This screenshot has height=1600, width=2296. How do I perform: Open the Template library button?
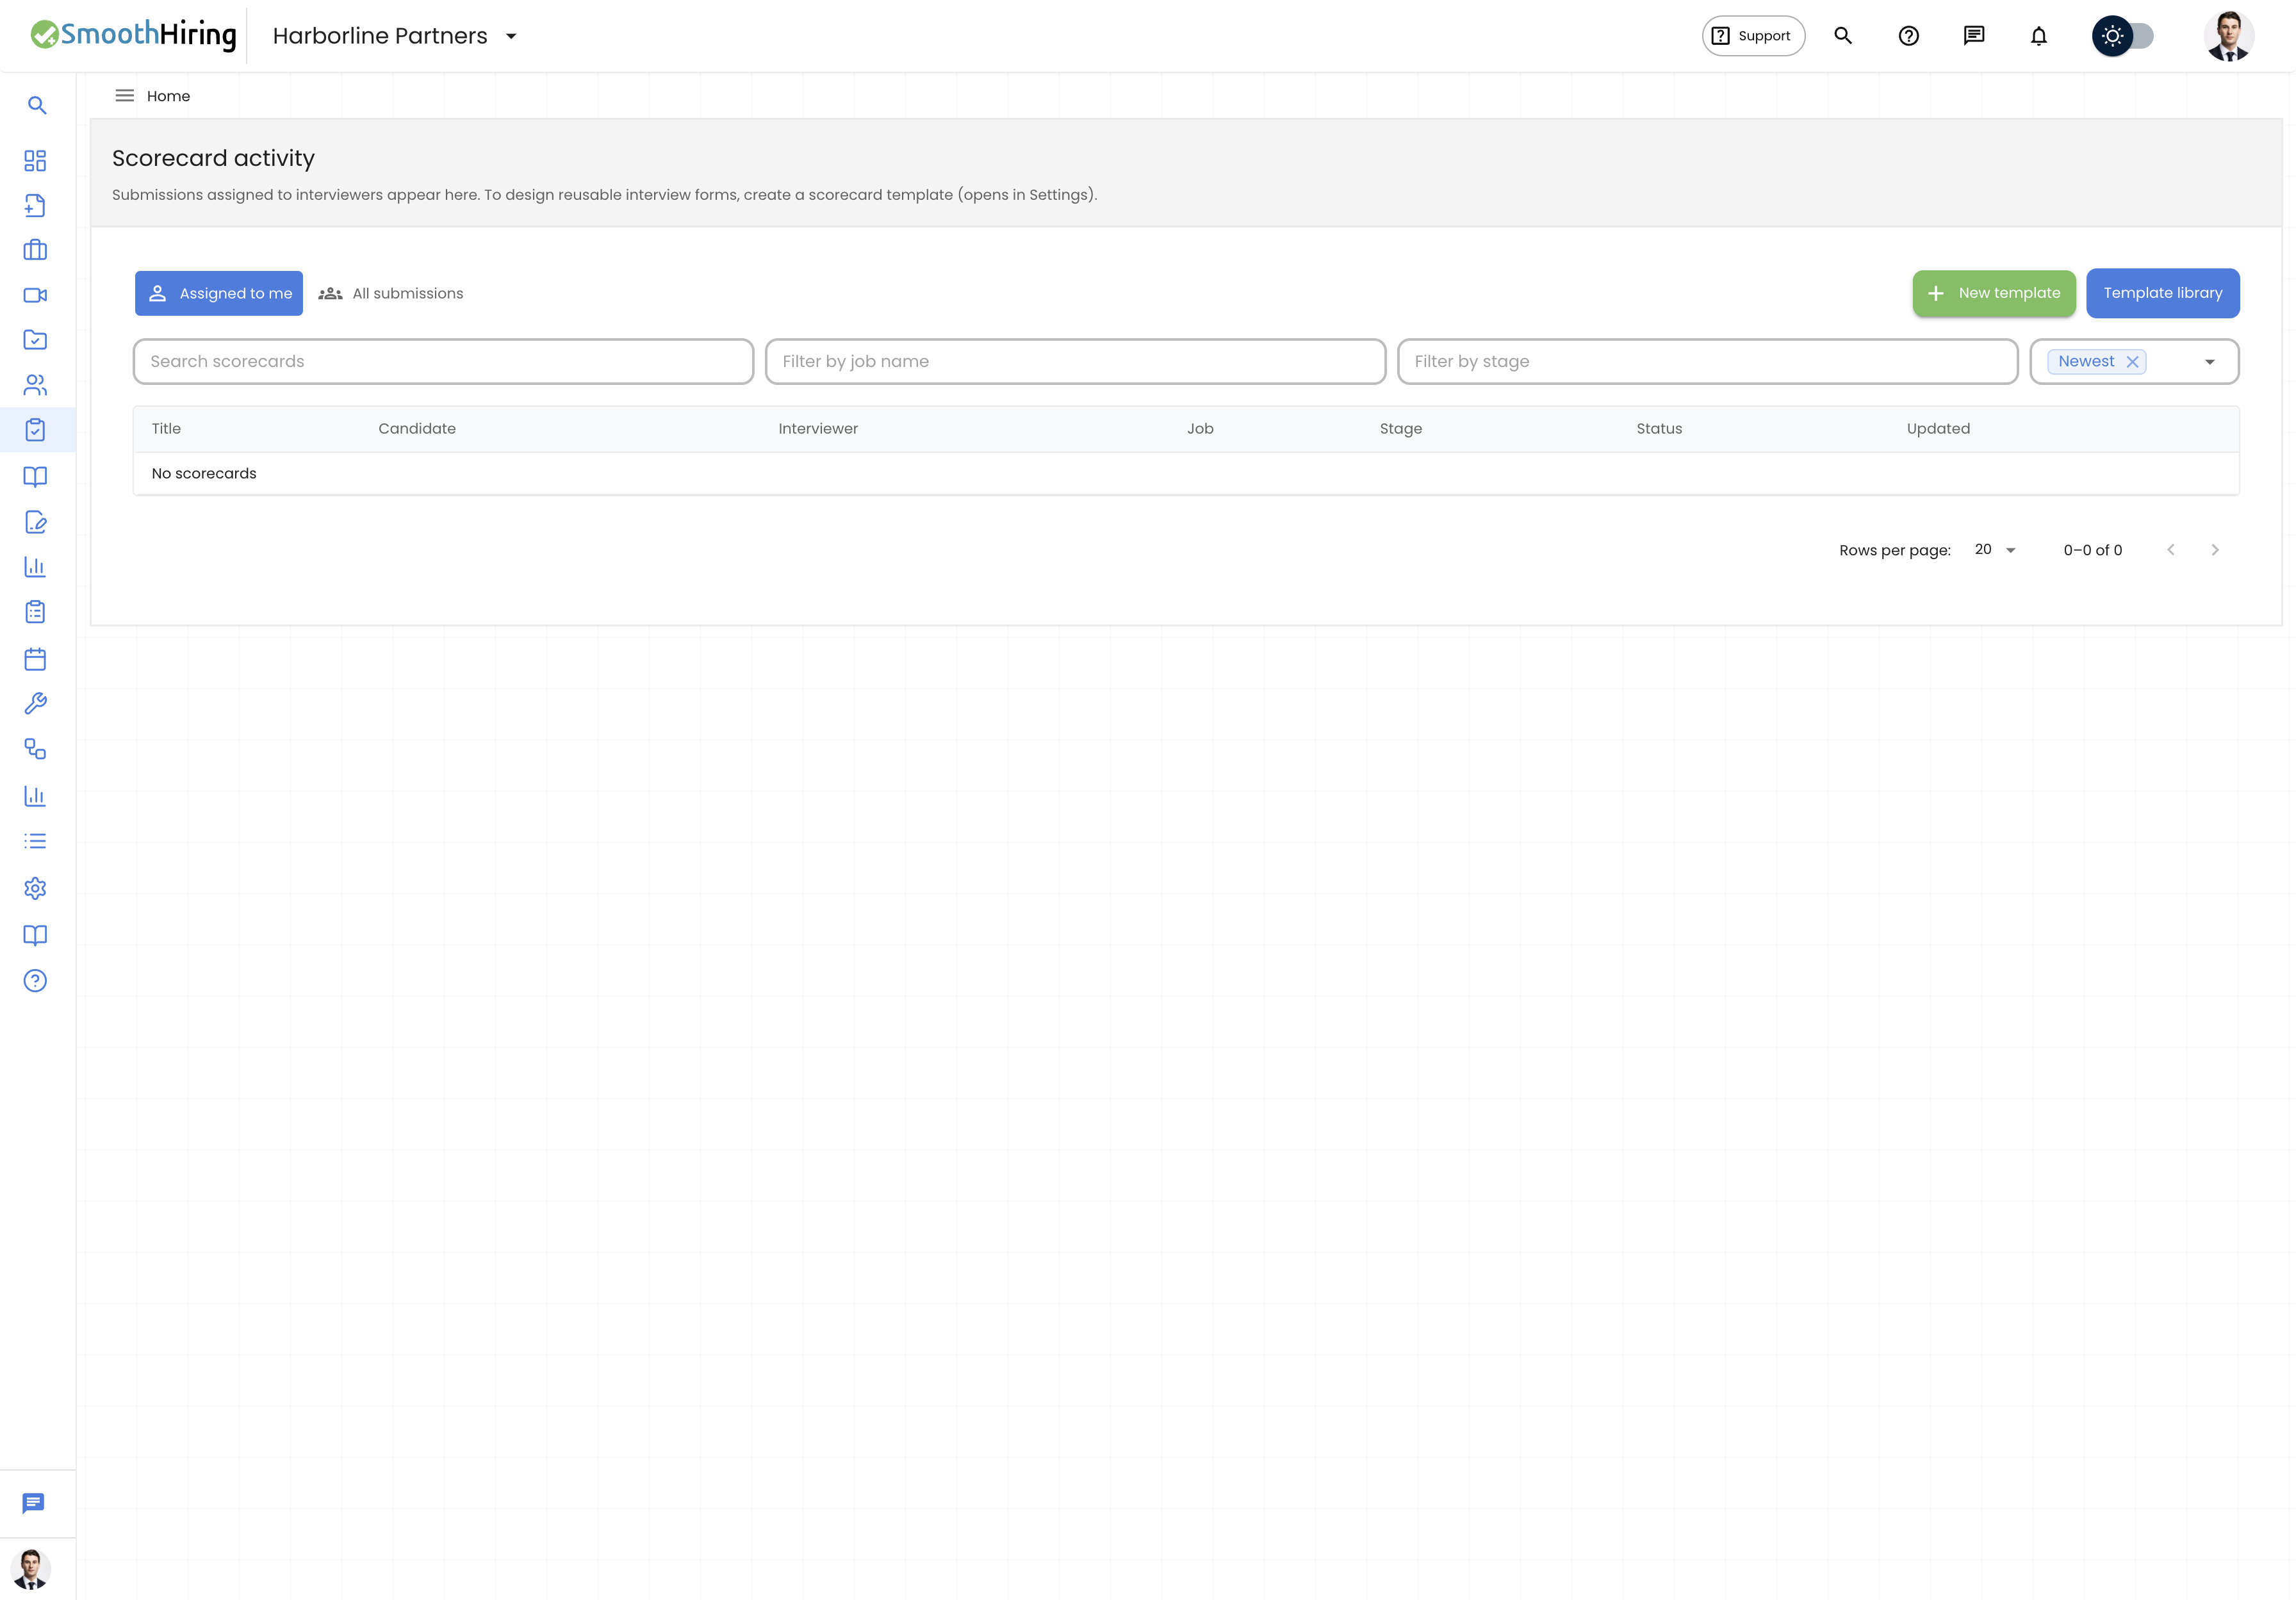point(2162,293)
